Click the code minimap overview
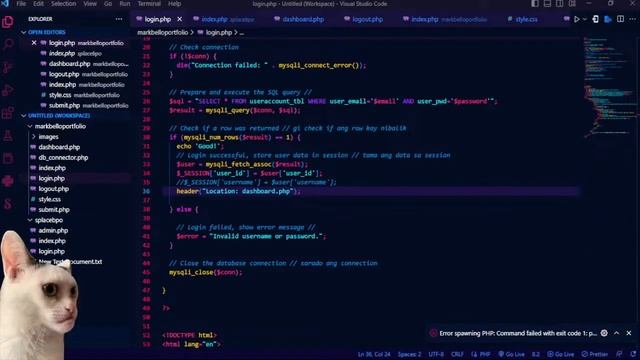Screen dimensions: 640x360 coord(609,88)
